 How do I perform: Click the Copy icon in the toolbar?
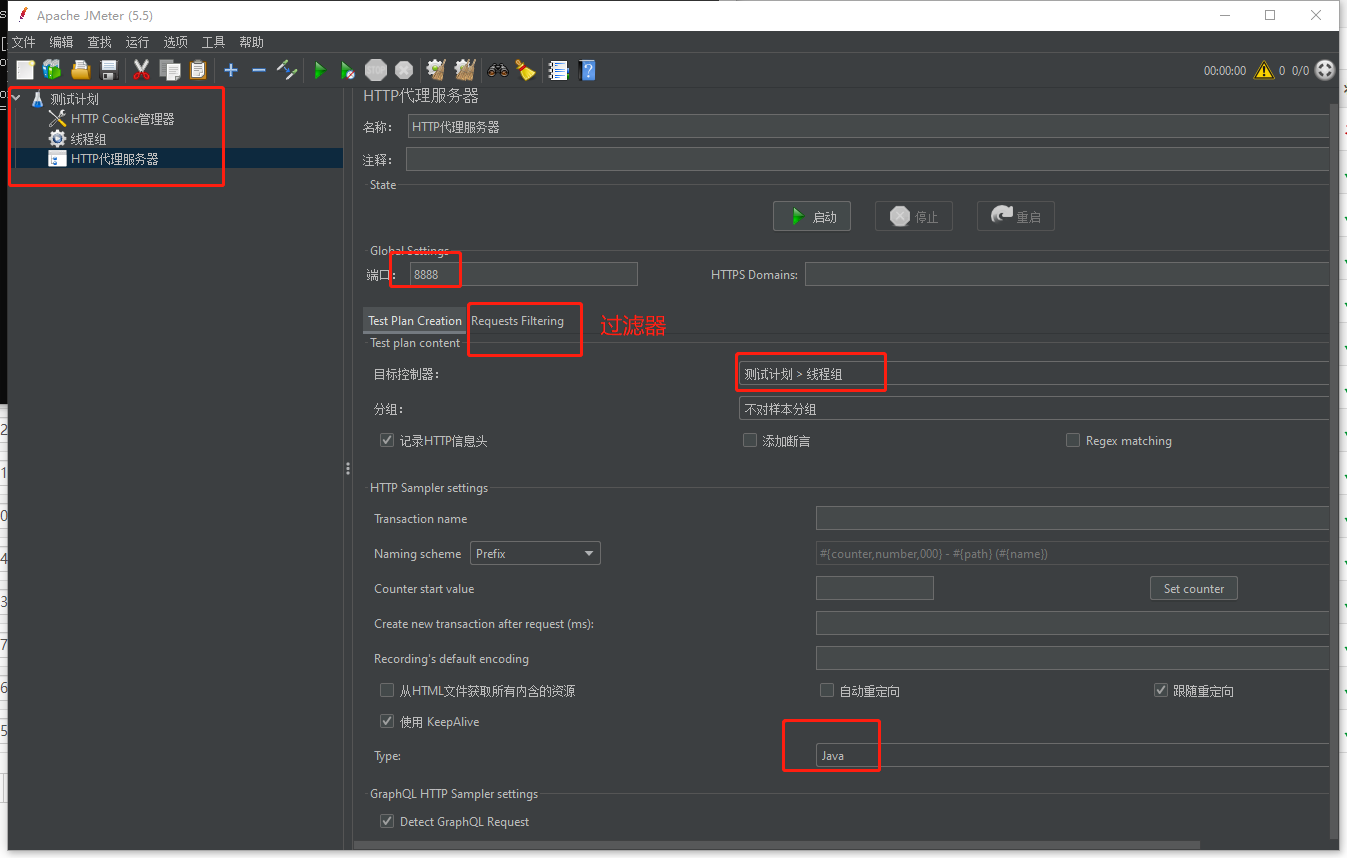(170, 70)
